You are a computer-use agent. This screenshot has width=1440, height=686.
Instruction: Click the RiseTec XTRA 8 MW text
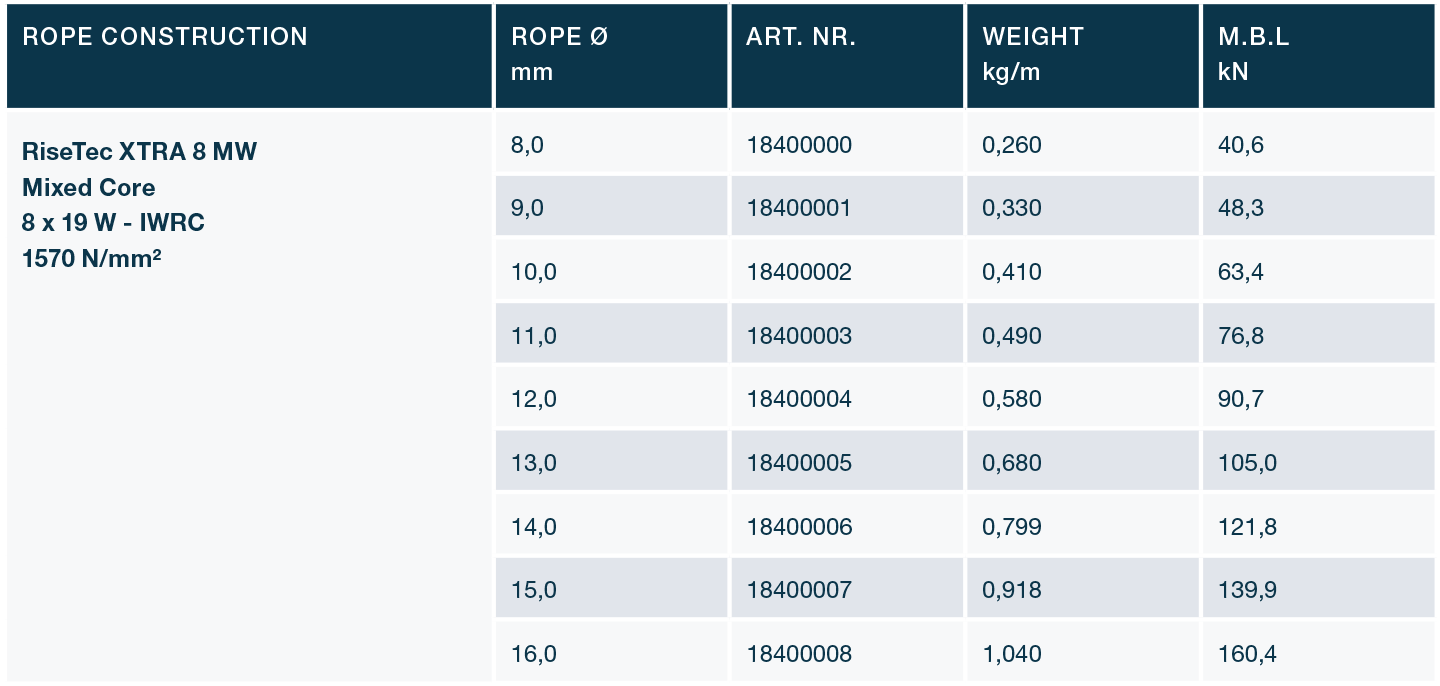pos(140,152)
